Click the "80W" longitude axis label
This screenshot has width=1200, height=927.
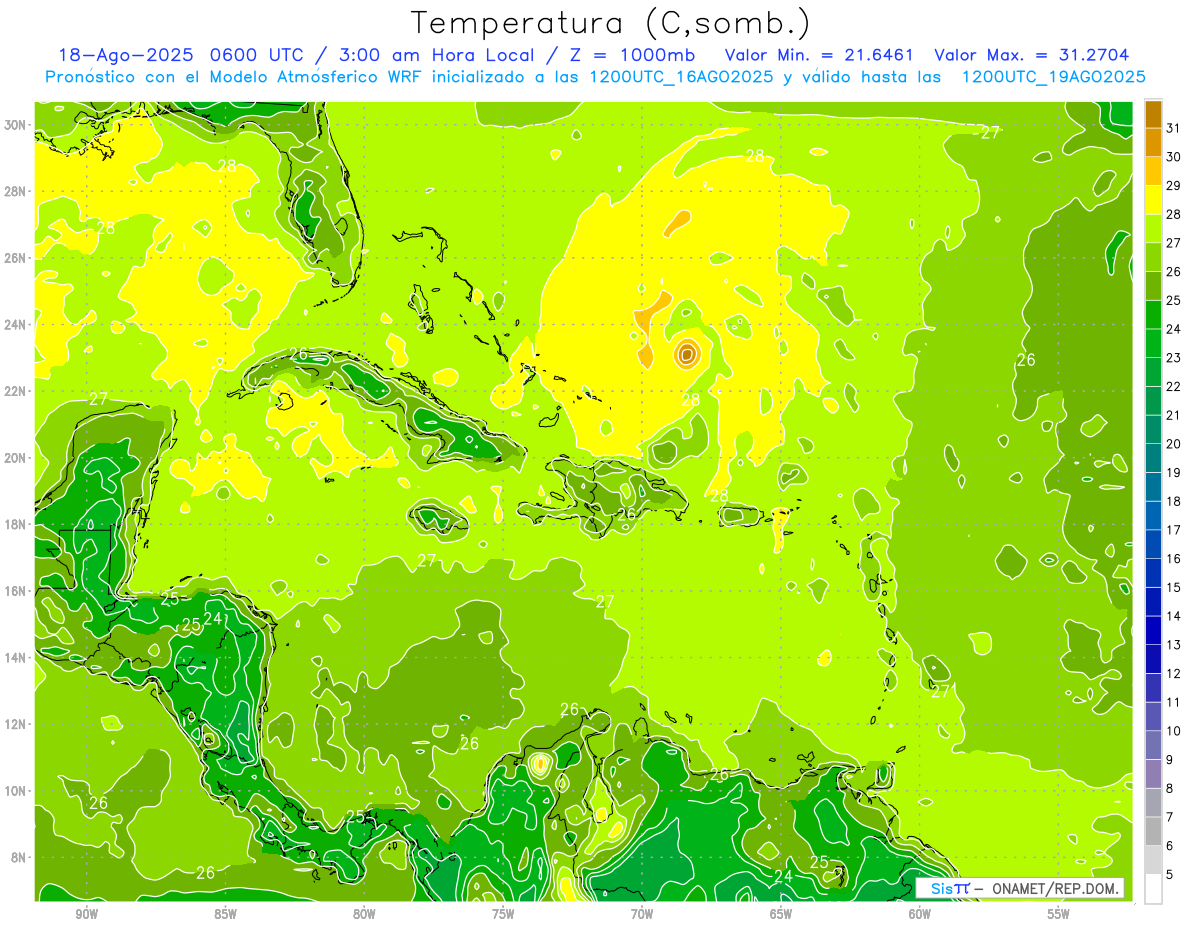[x=364, y=914]
